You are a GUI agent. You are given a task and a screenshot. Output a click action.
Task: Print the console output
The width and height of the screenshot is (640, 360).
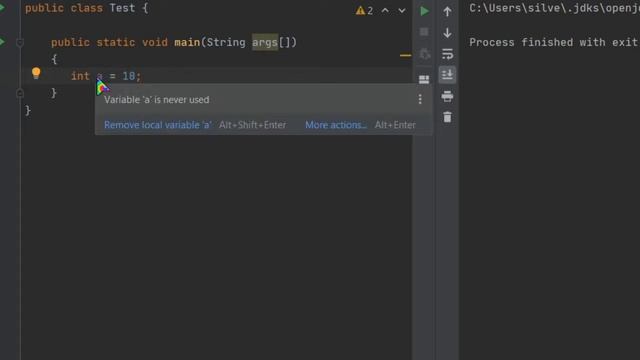click(447, 96)
